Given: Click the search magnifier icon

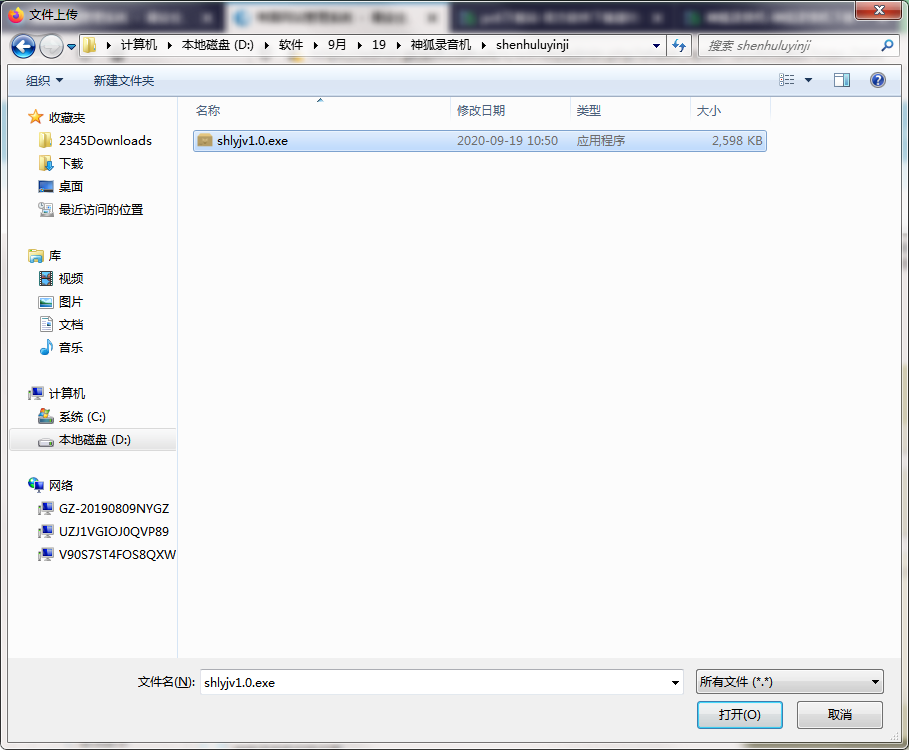Looking at the screenshot, I should (887, 45).
